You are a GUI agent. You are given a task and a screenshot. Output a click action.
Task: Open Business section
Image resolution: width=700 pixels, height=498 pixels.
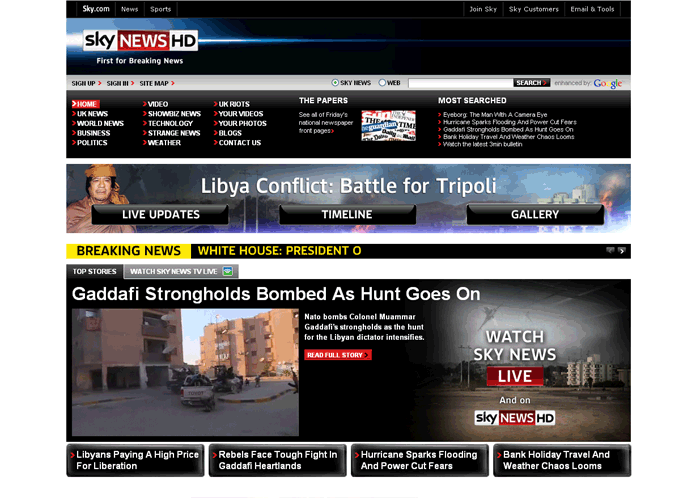[x=91, y=133]
